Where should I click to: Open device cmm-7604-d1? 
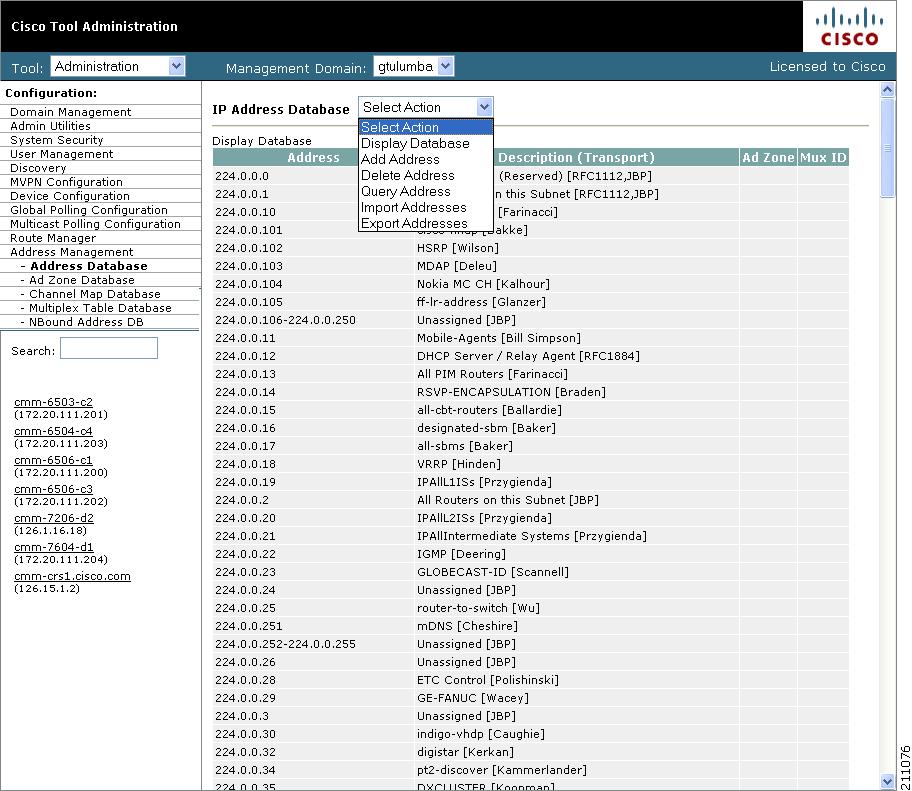(x=54, y=547)
